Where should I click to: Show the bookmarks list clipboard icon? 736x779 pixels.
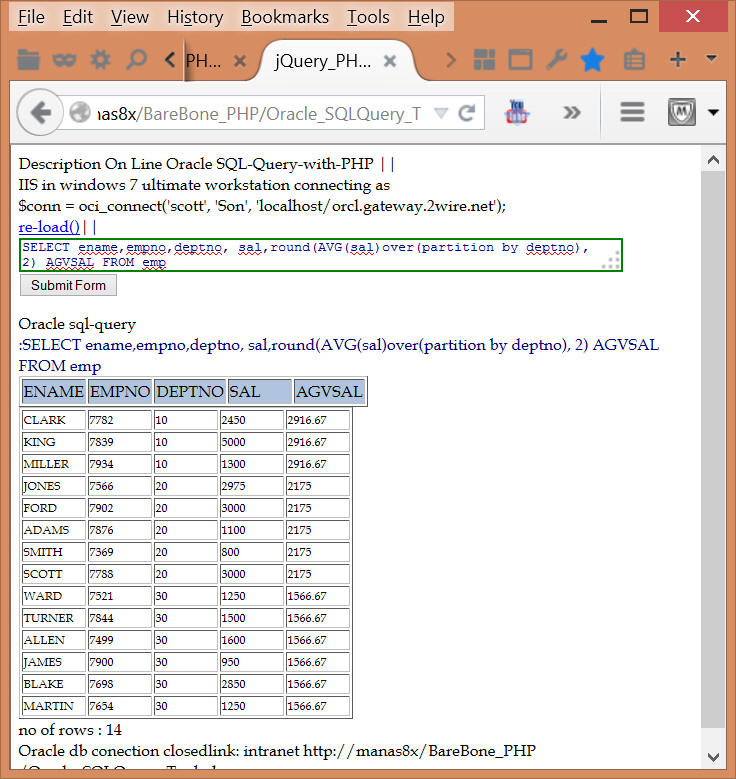tap(634, 60)
